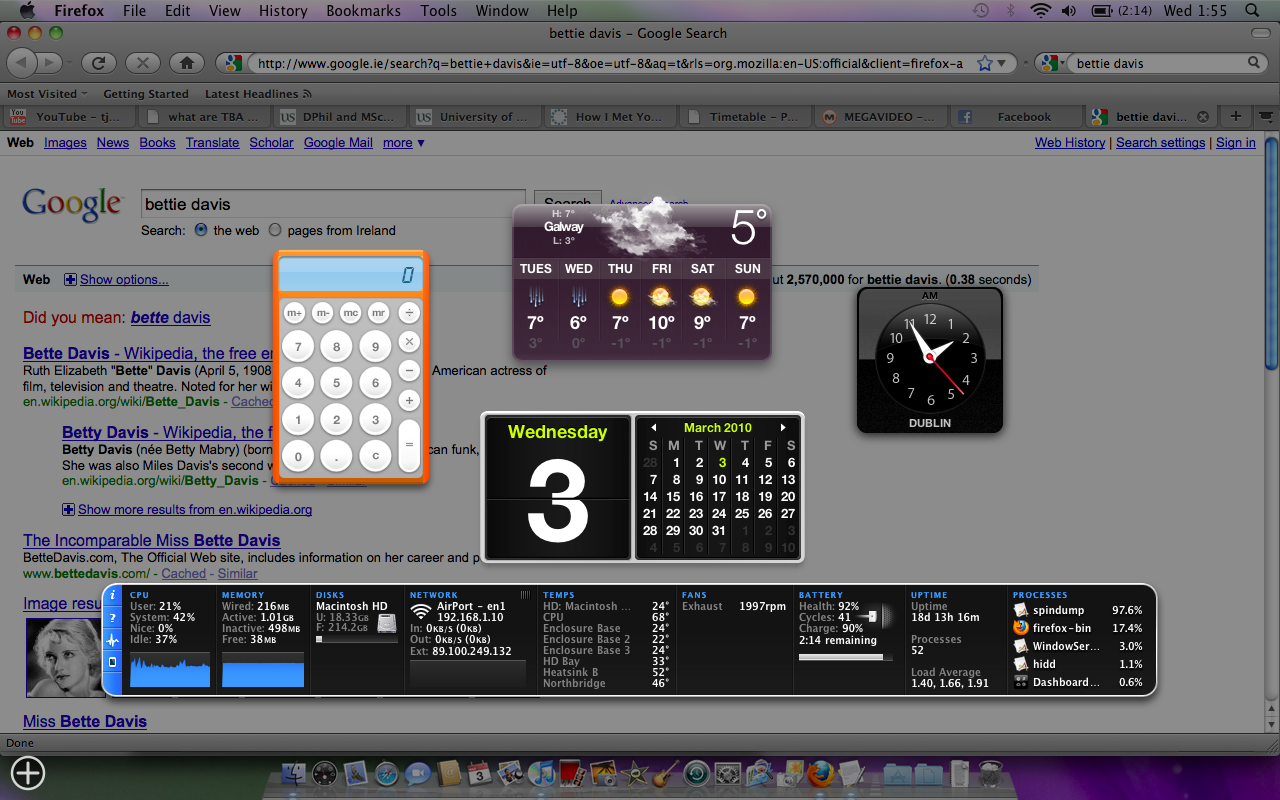Open Finder from the Dock
This screenshot has width=1280, height=800.
tap(295, 773)
